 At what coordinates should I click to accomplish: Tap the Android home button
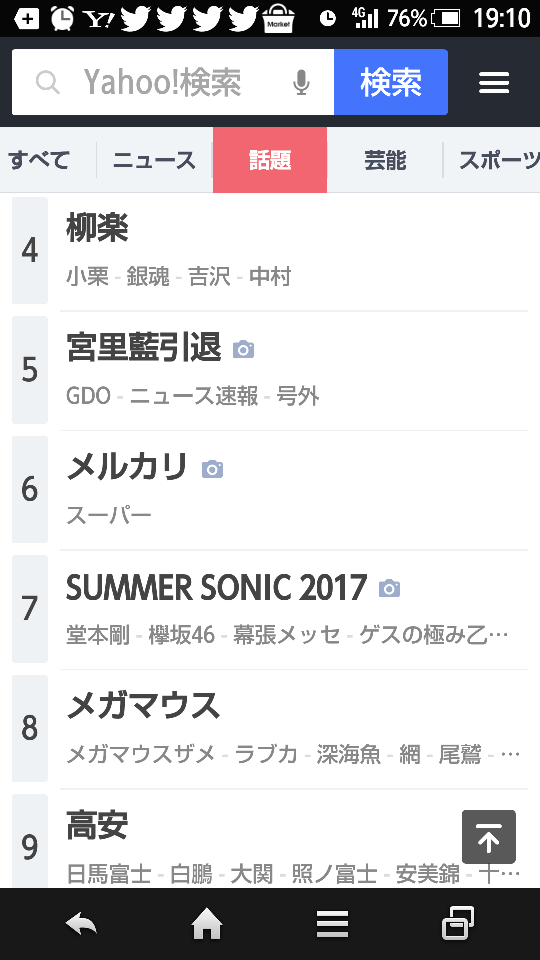207,924
